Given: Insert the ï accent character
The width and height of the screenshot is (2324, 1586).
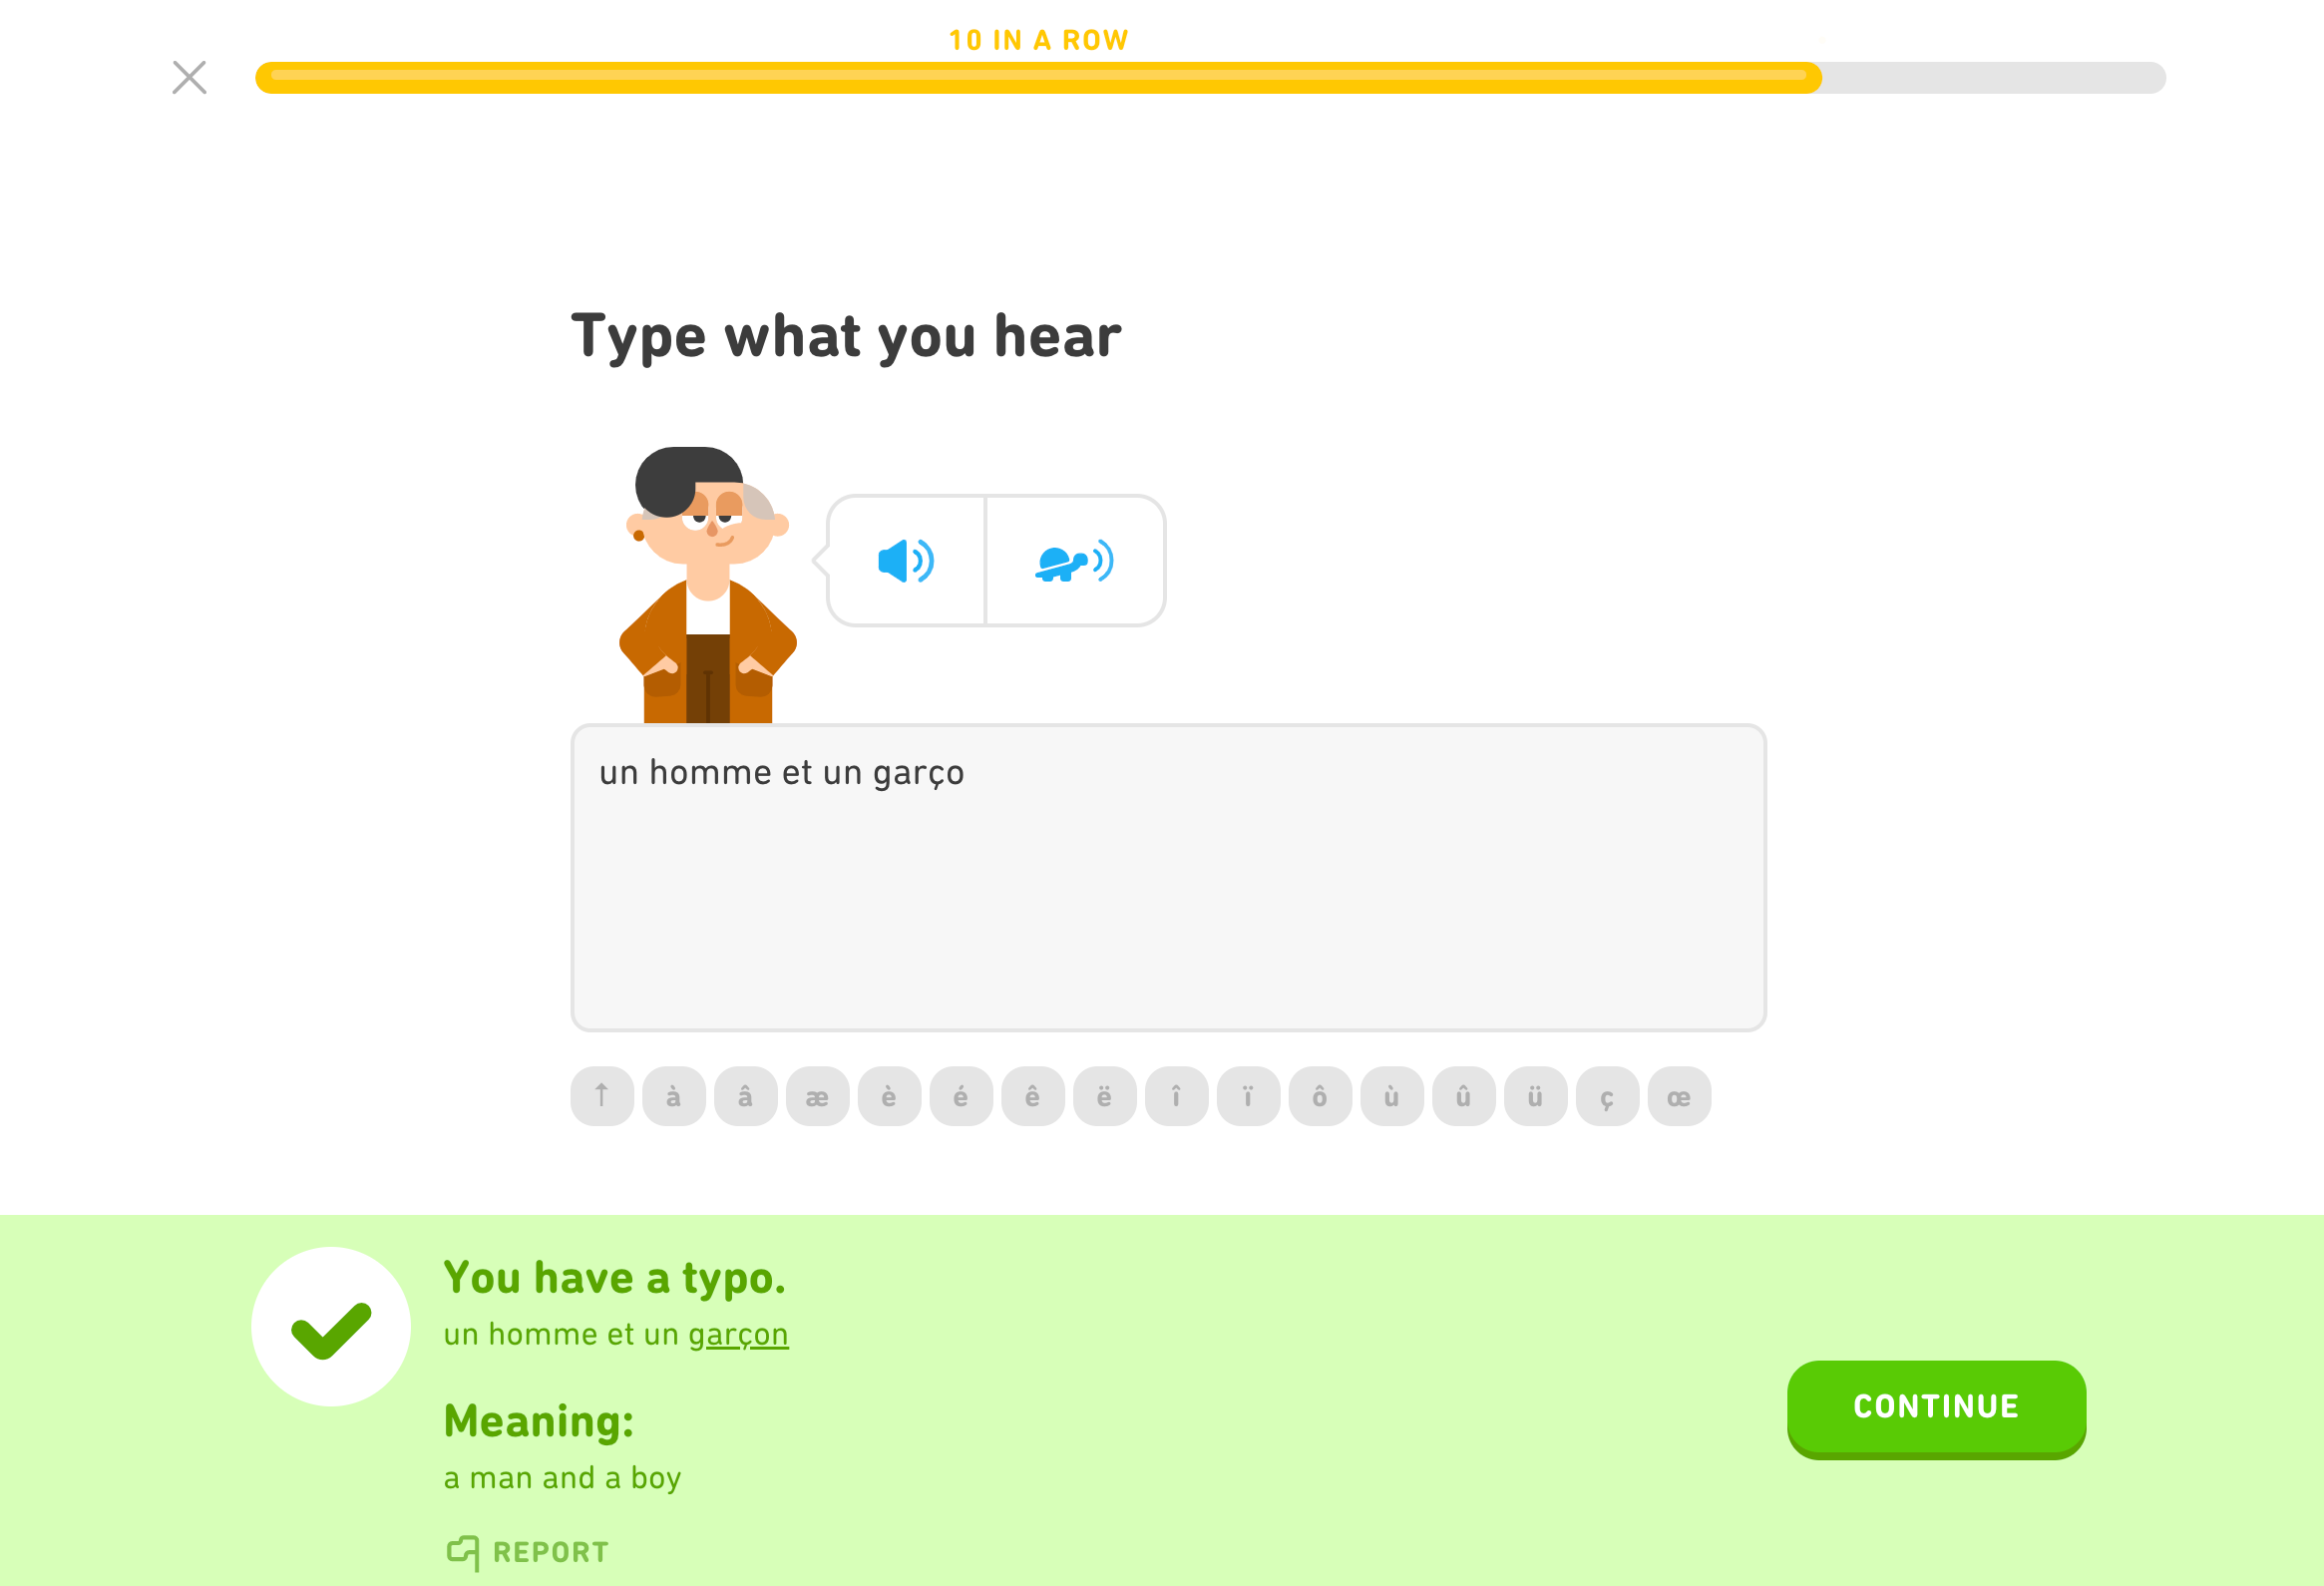Looking at the screenshot, I should (1249, 1096).
